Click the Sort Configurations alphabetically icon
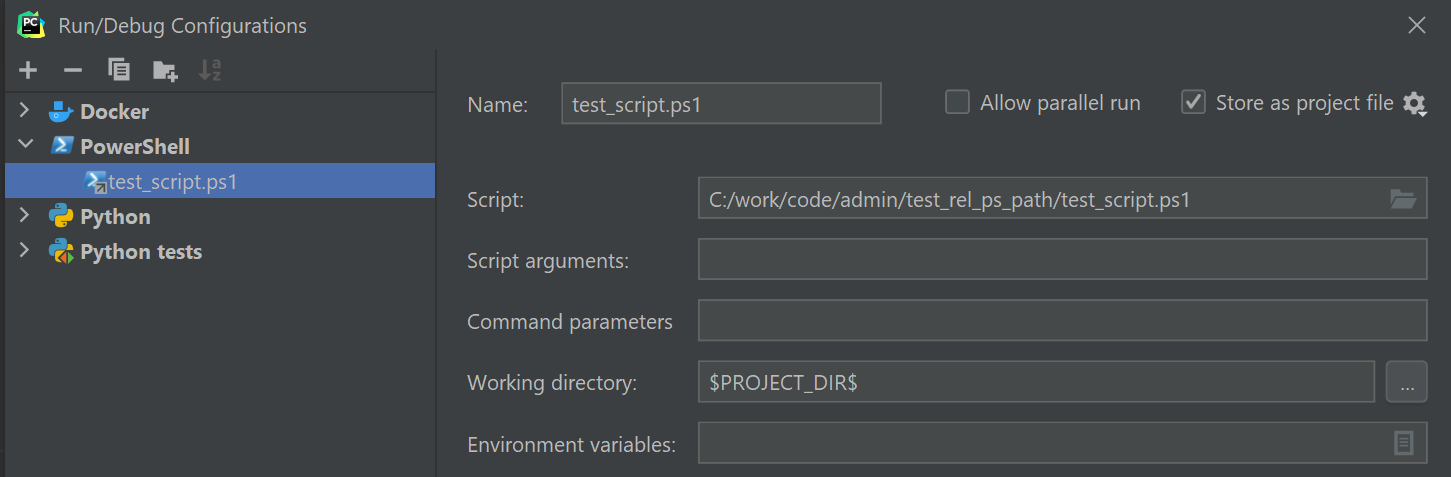This screenshot has width=1451, height=477. point(209,70)
